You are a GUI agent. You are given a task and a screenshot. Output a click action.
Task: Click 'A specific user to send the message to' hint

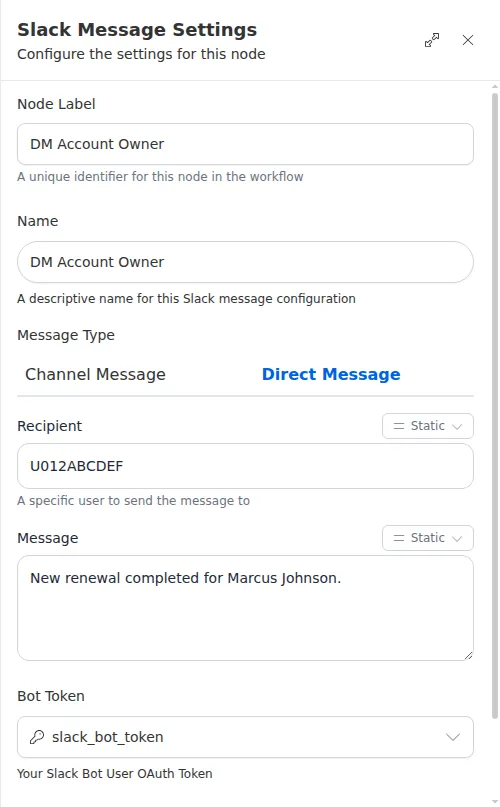pyautogui.click(x=133, y=501)
